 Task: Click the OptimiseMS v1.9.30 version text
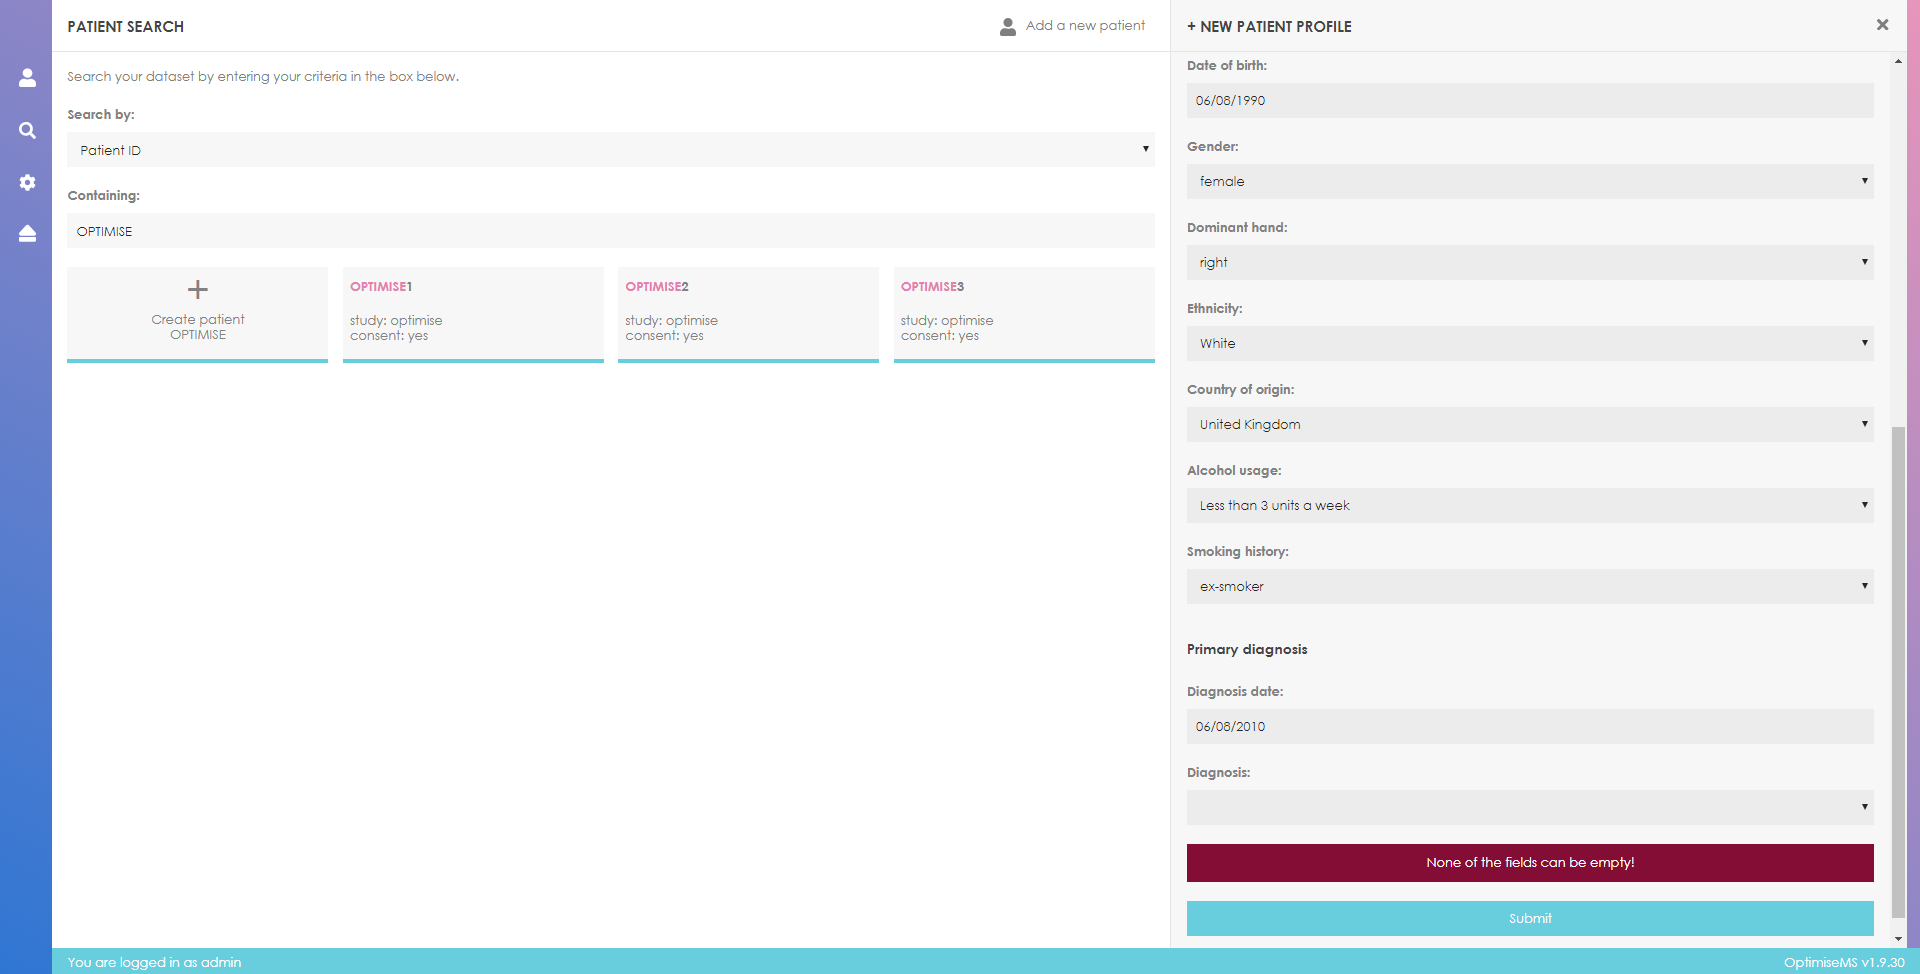coord(1844,962)
